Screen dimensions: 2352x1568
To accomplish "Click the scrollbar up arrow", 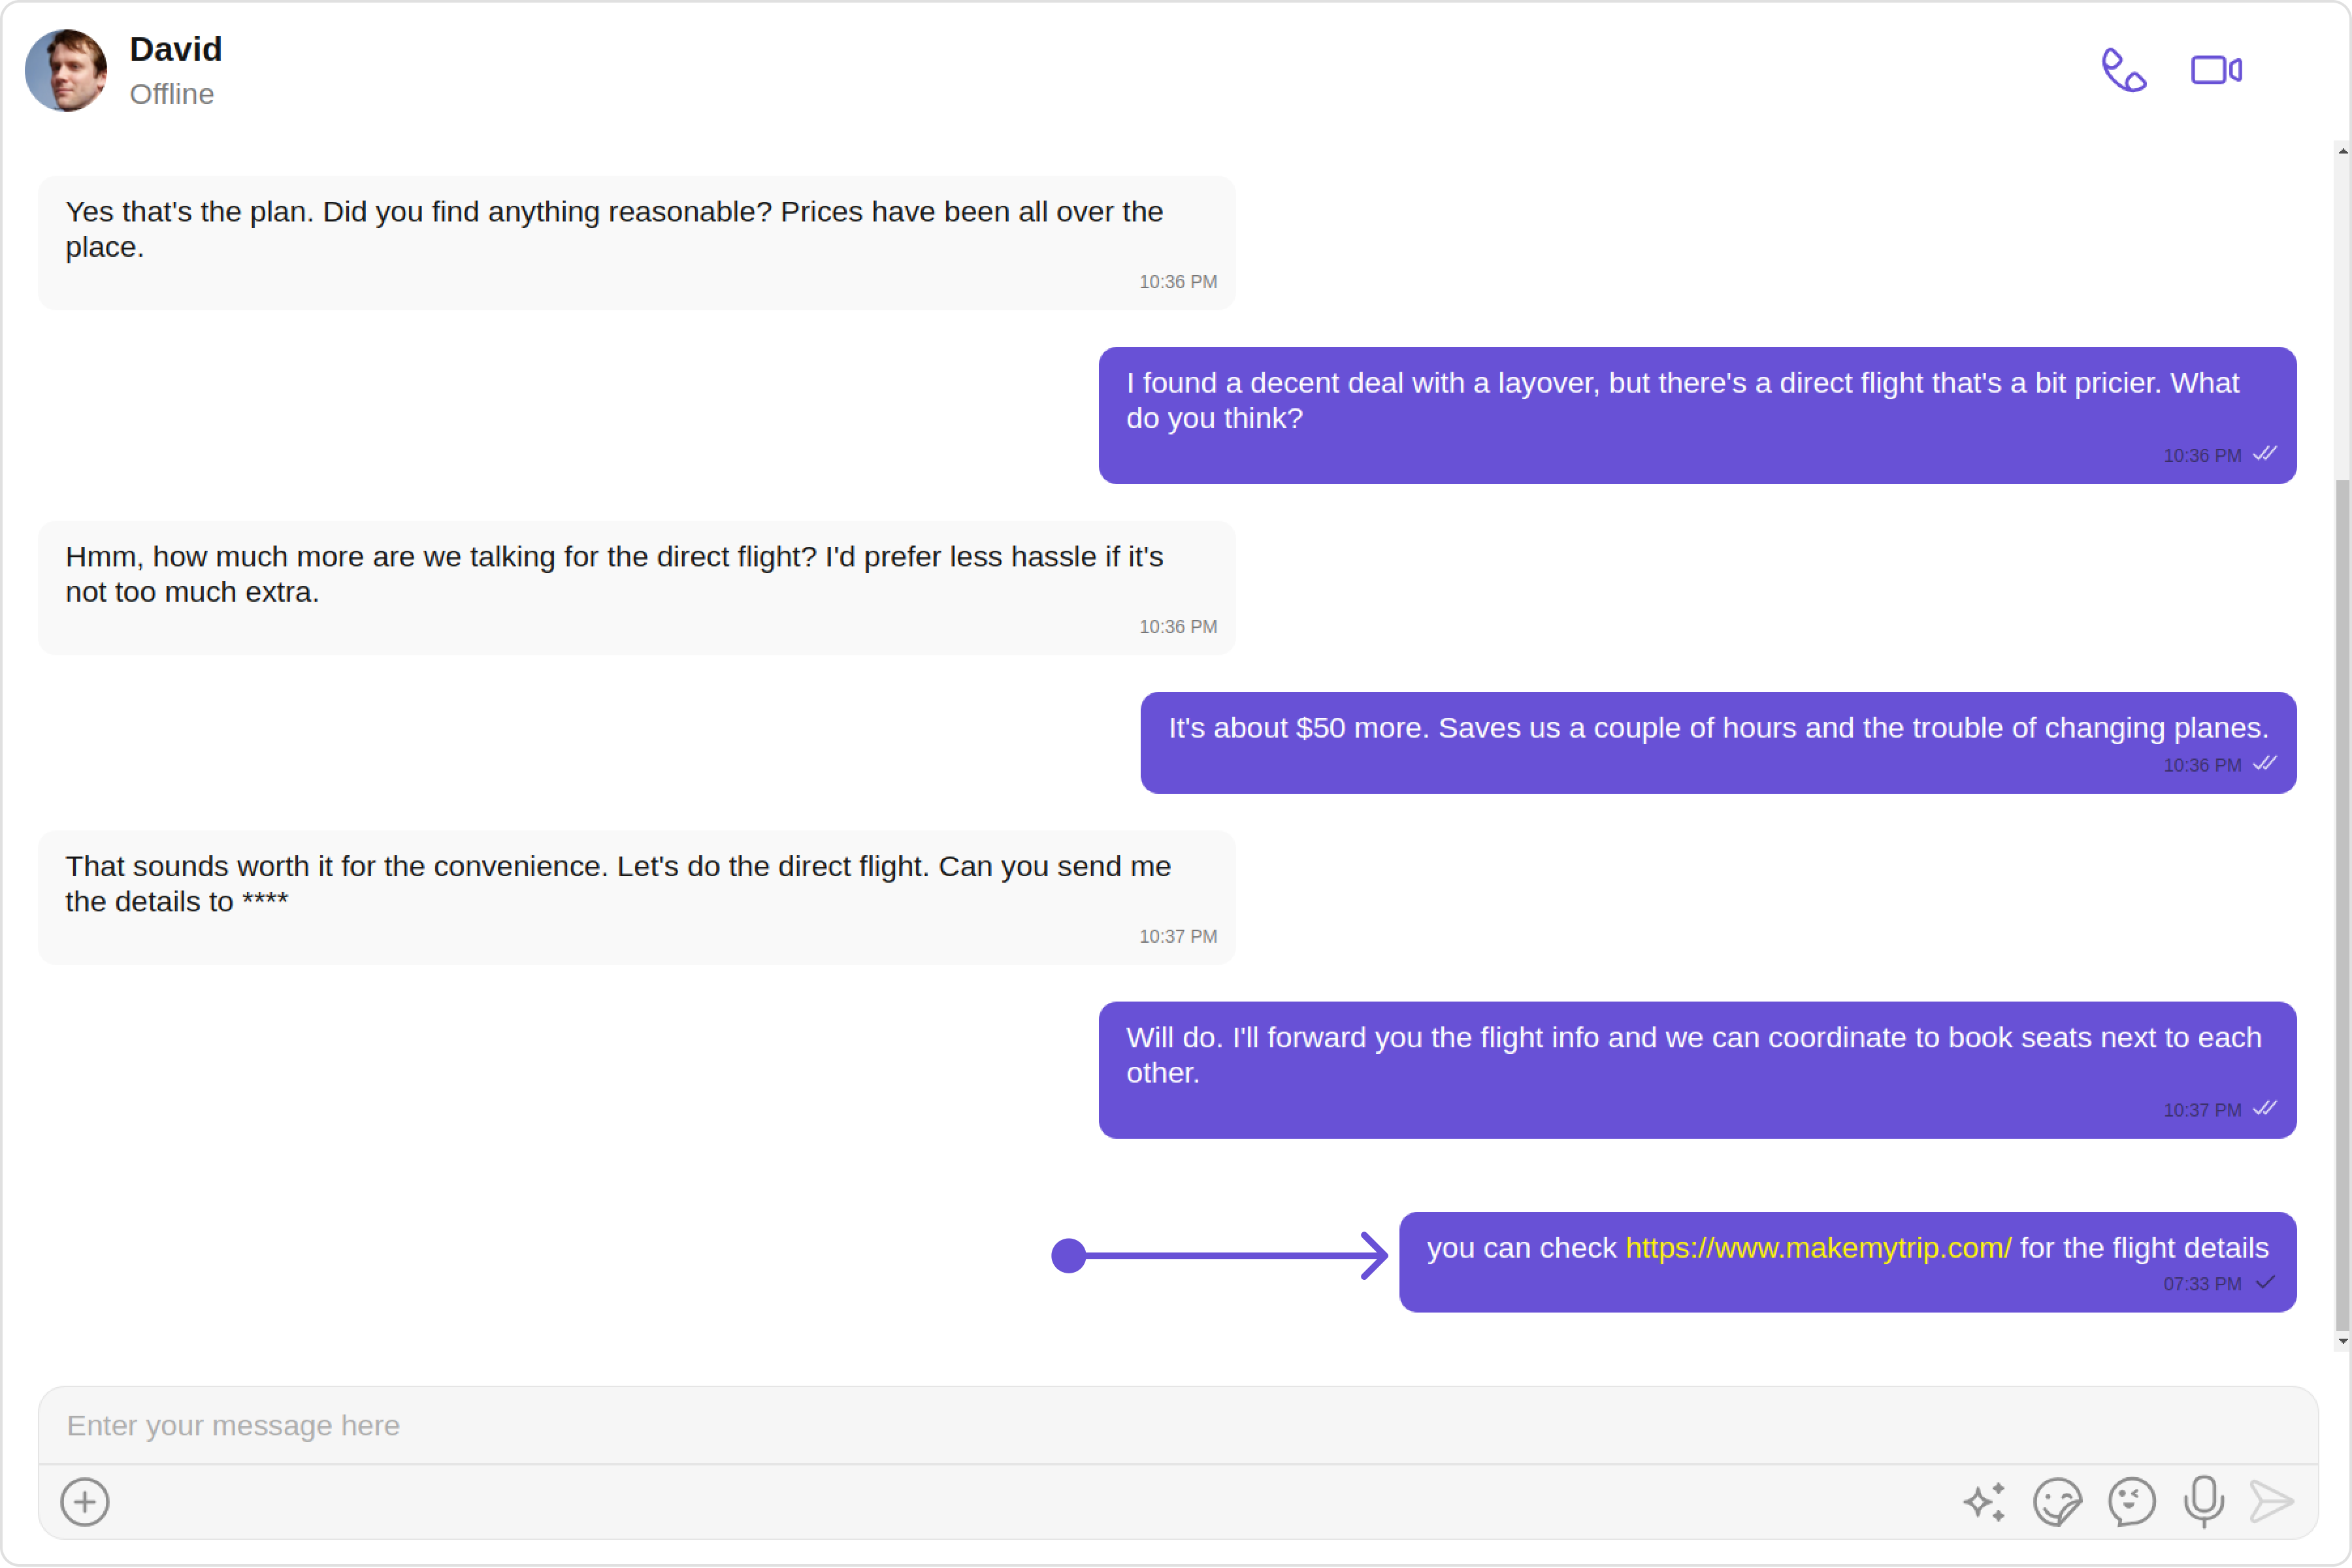I will [2342, 152].
